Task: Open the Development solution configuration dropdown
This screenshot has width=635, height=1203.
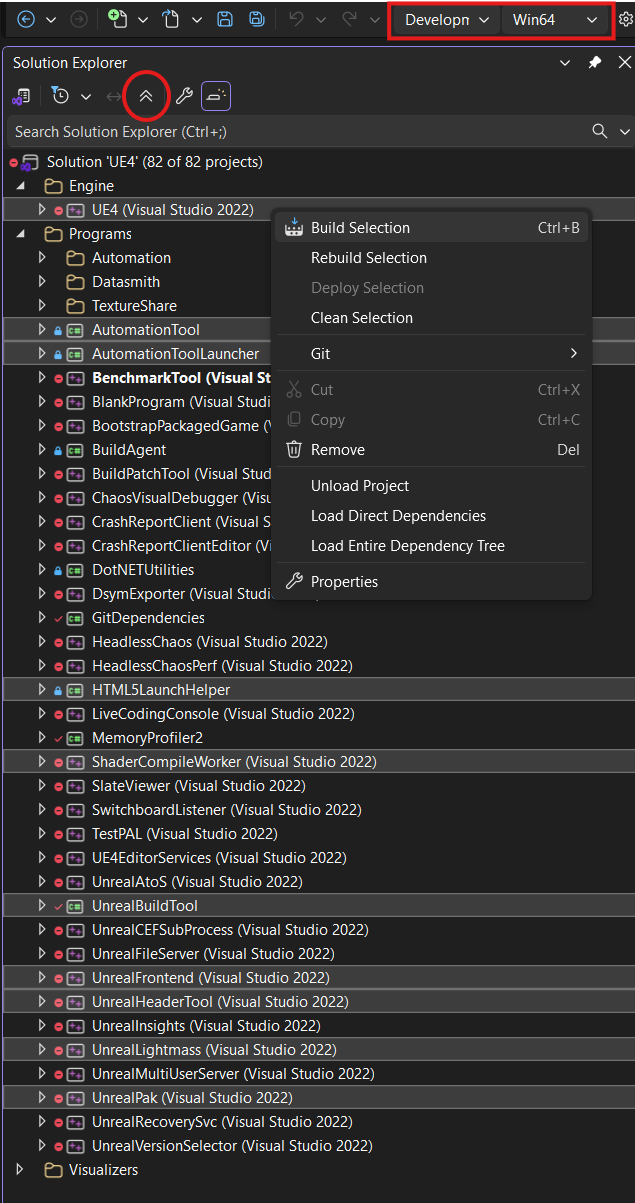Action: tap(445, 20)
